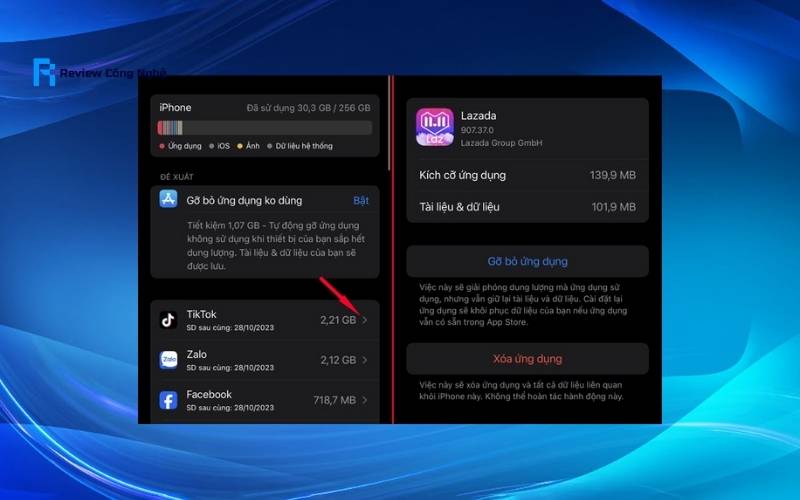
Task: Select the Facebook app name text
Action: click(x=209, y=394)
